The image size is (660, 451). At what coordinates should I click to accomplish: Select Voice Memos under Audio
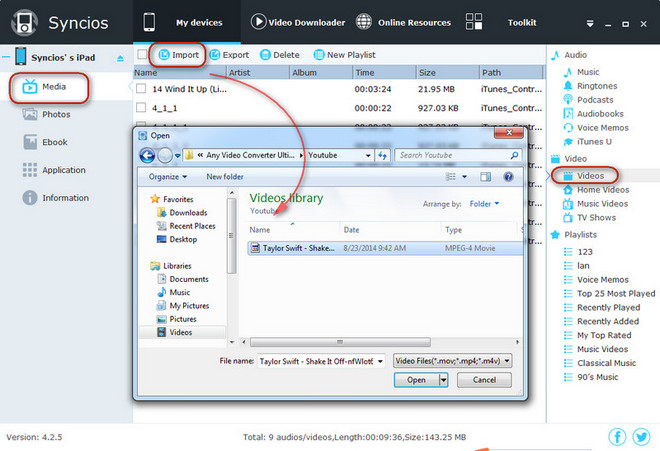pos(596,128)
